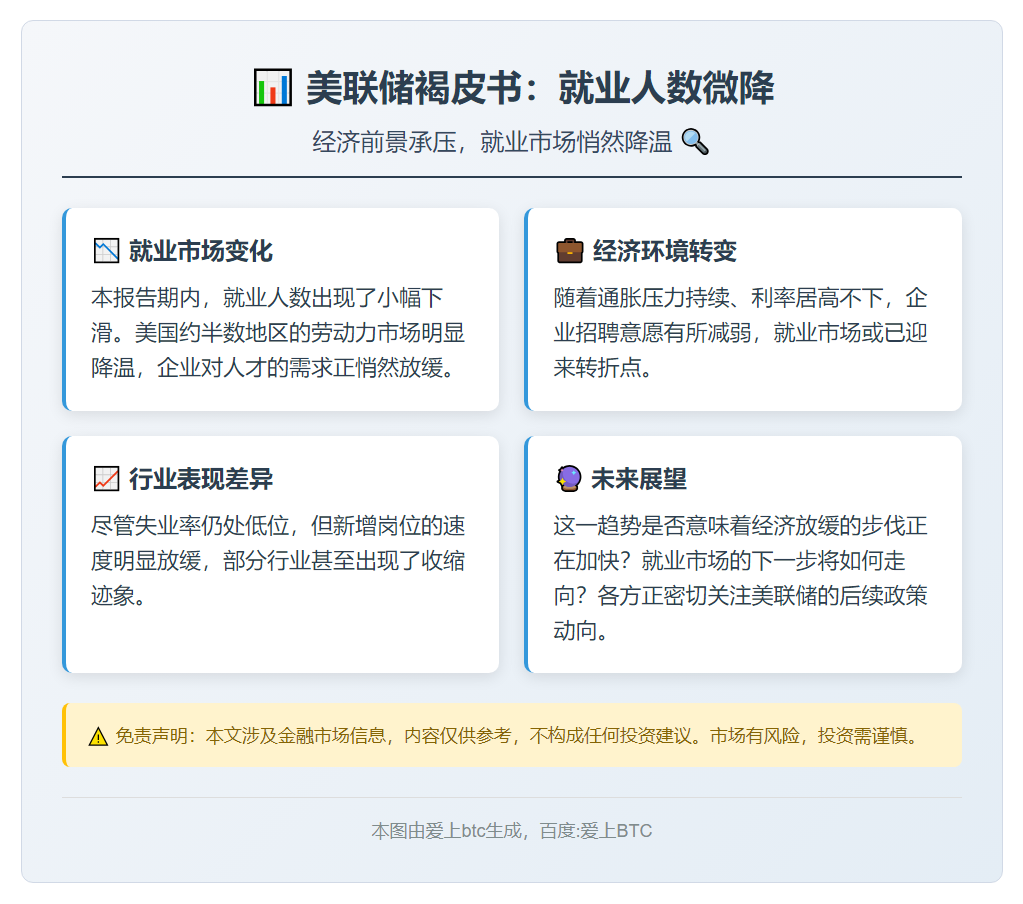Expand the 未来展望 section
Viewport: 1023px width, 904px height.
[743, 553]
